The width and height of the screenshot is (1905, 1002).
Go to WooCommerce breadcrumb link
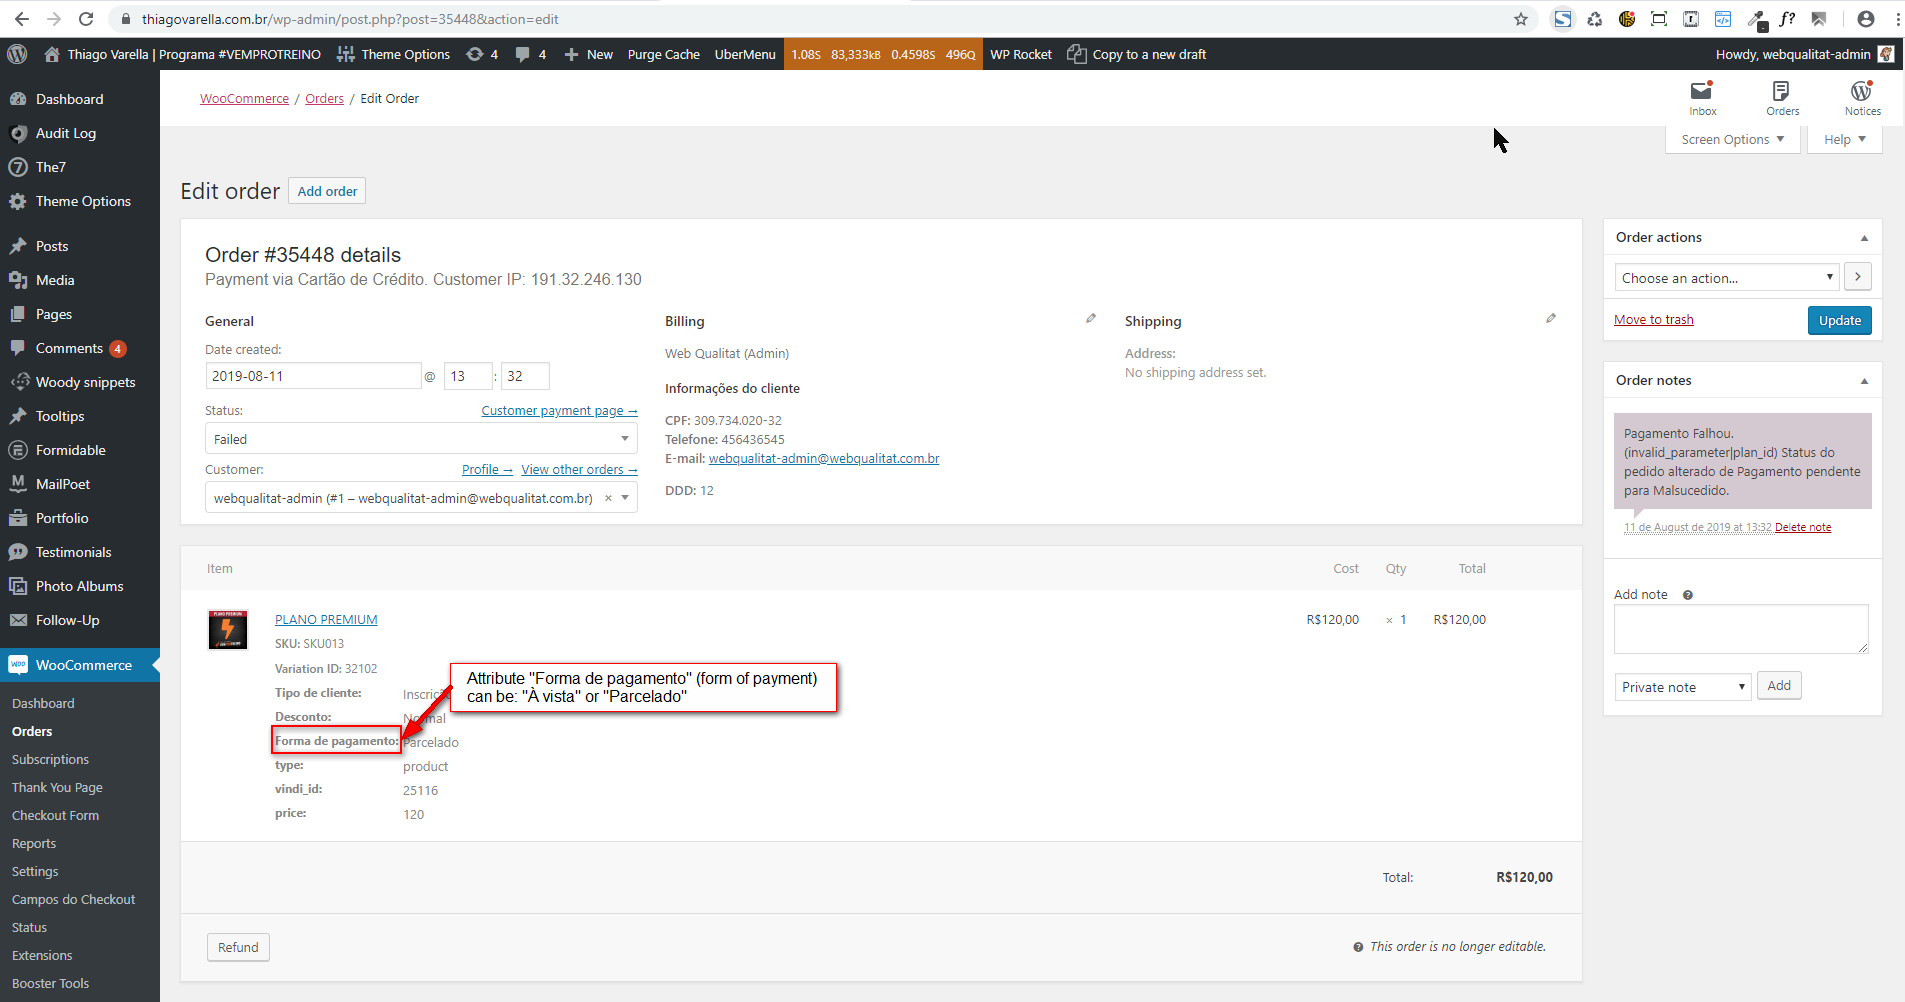(x=244, y=99)
